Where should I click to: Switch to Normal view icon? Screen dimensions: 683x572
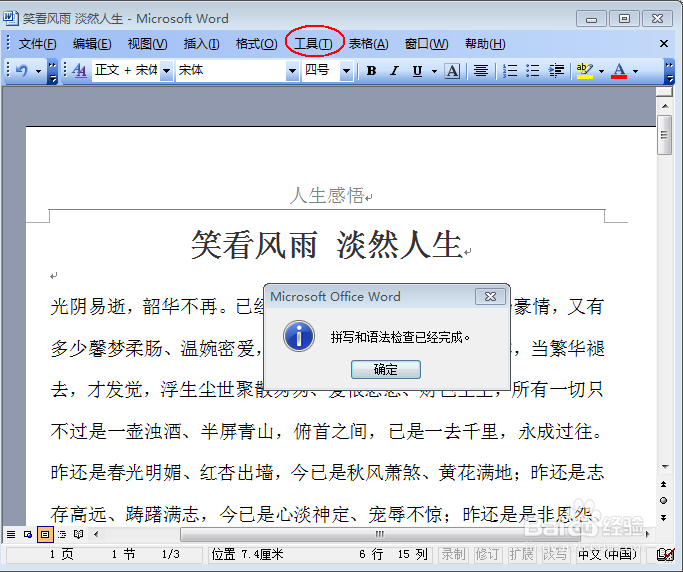(11, 534)
